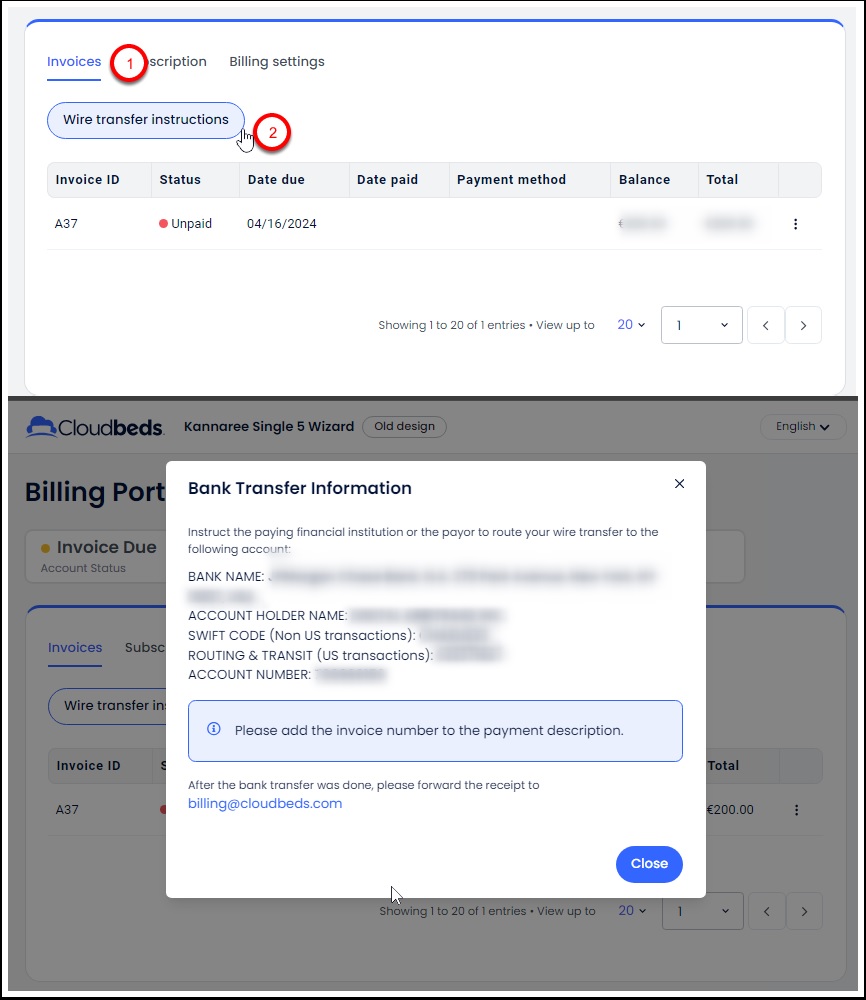Viewport: 866px width, 1000px height.
Task: Click the Cloudbeds logo in the header
Action: (95, 427)
